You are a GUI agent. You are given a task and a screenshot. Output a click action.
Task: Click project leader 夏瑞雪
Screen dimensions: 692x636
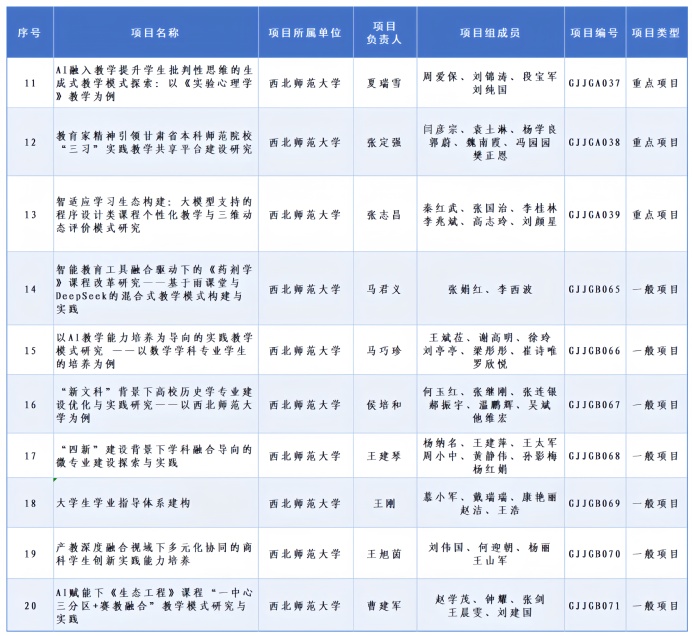383,81
